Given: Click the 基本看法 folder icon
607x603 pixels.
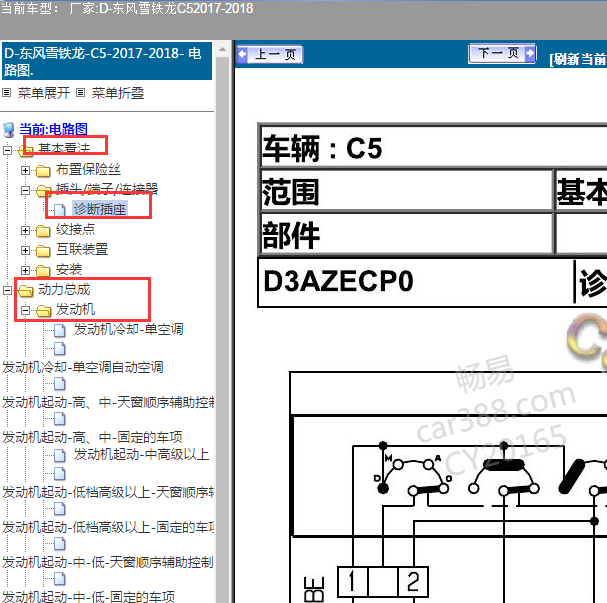Looking at the screenshot, I should click(26, 150).
